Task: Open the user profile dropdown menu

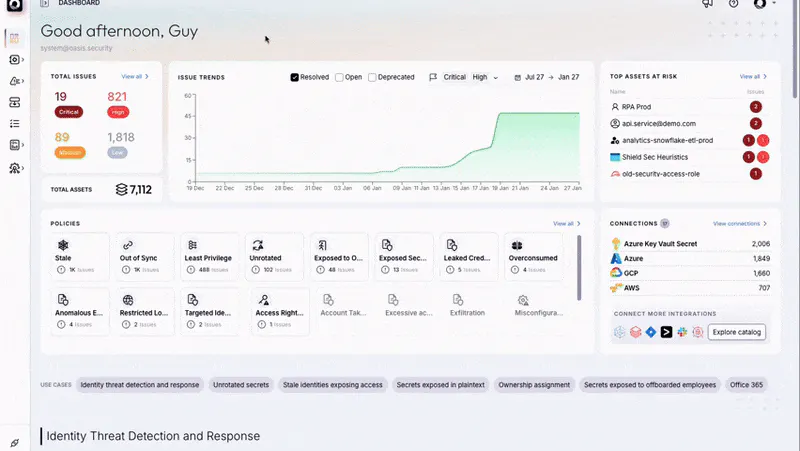Action: coord(765,4)
